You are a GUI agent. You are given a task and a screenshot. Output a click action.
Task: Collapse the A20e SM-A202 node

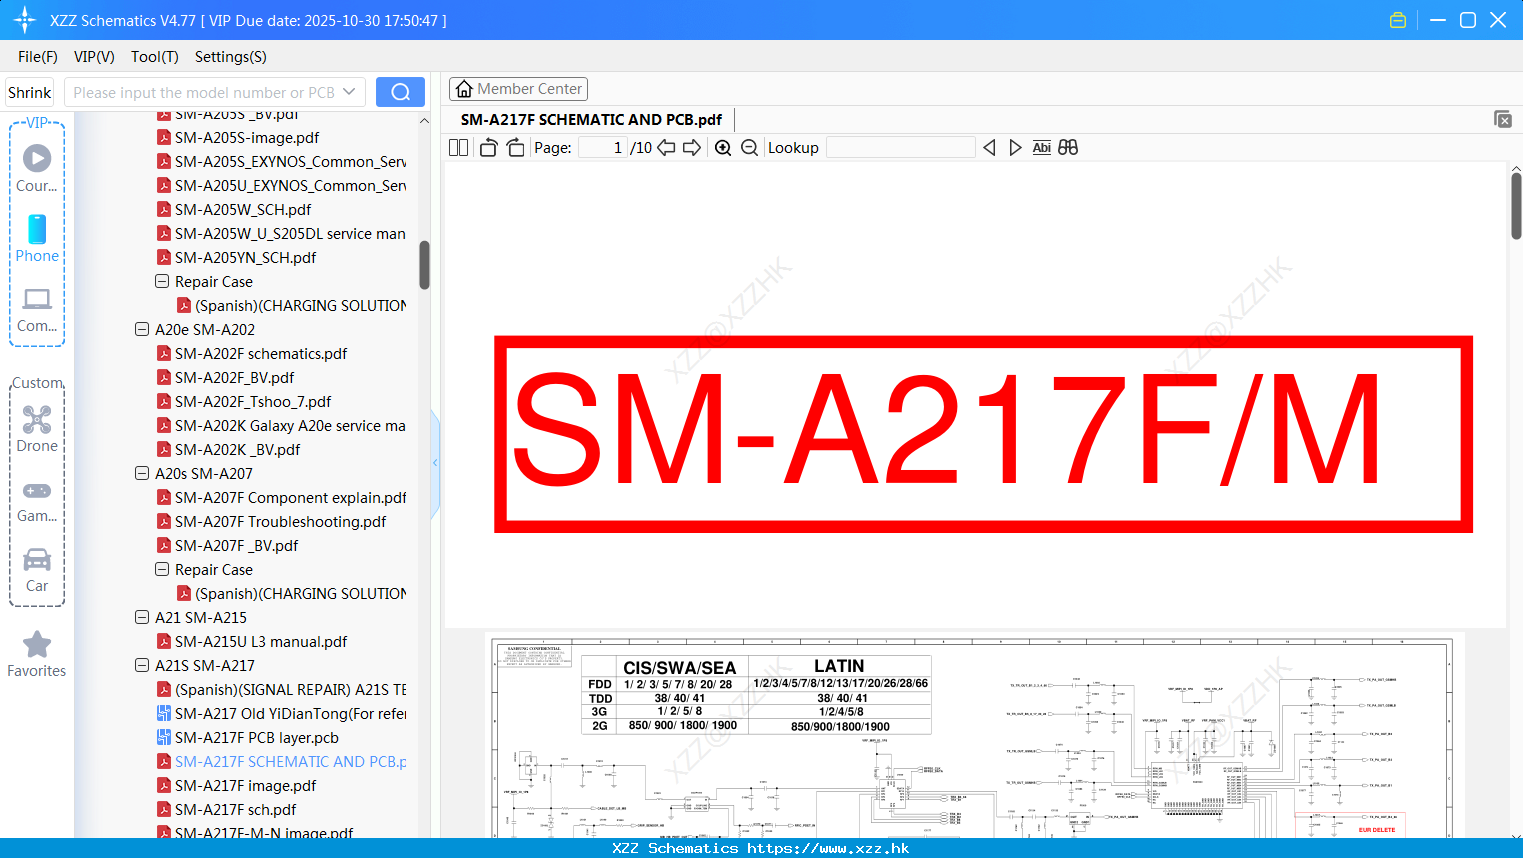point(142,329)
